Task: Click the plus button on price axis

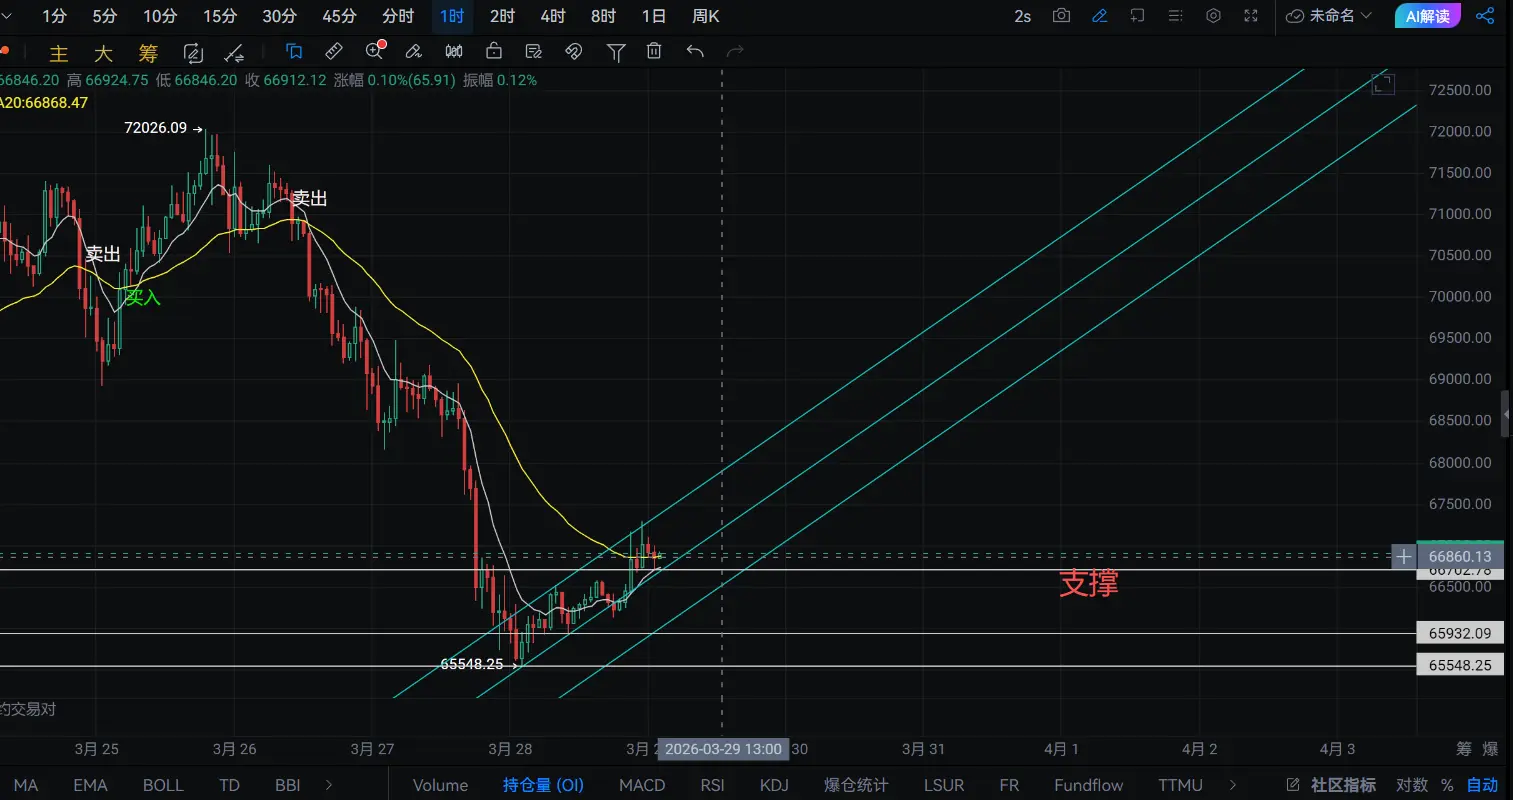Action: click(1404, 557)
